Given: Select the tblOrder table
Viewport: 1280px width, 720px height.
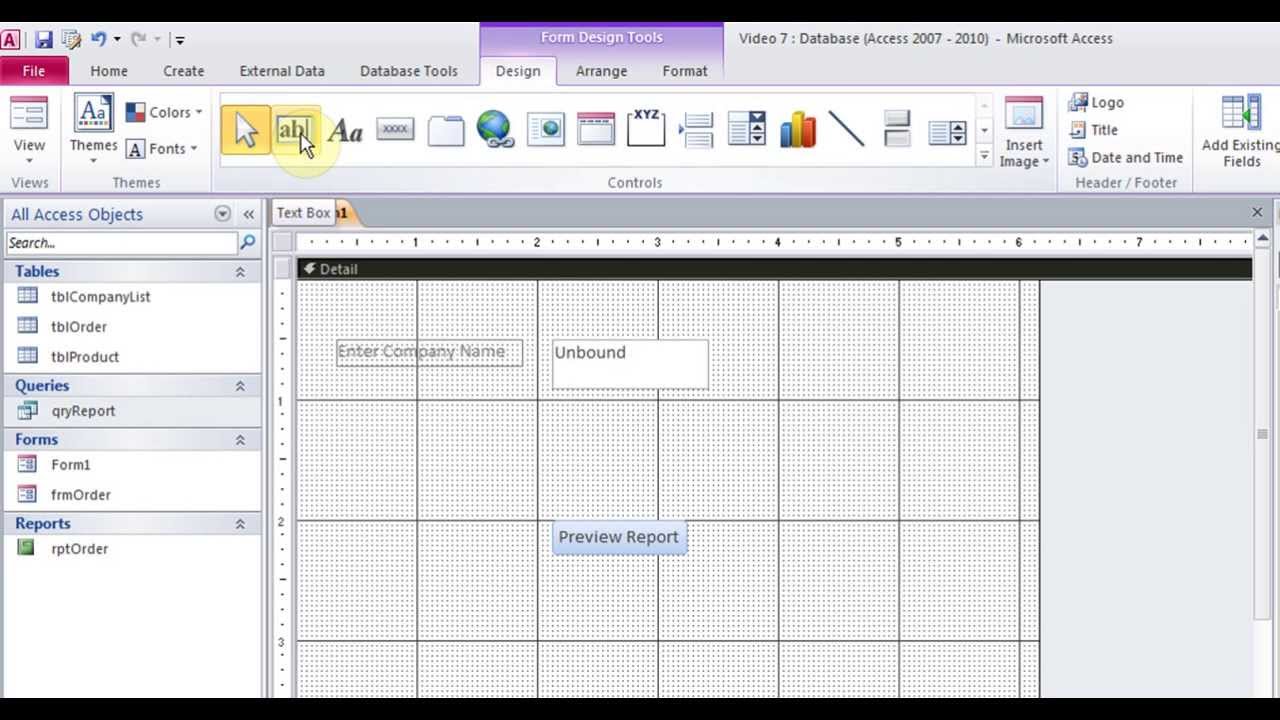Looking at the screenshot, I should pyautogui.click(x=79, y=327).
